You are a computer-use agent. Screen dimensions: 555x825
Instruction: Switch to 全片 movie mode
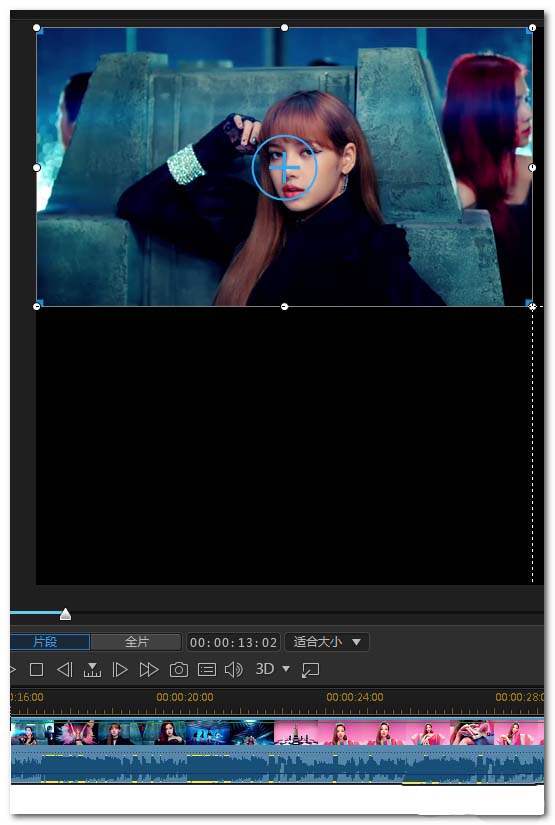(x=136, y=642)
